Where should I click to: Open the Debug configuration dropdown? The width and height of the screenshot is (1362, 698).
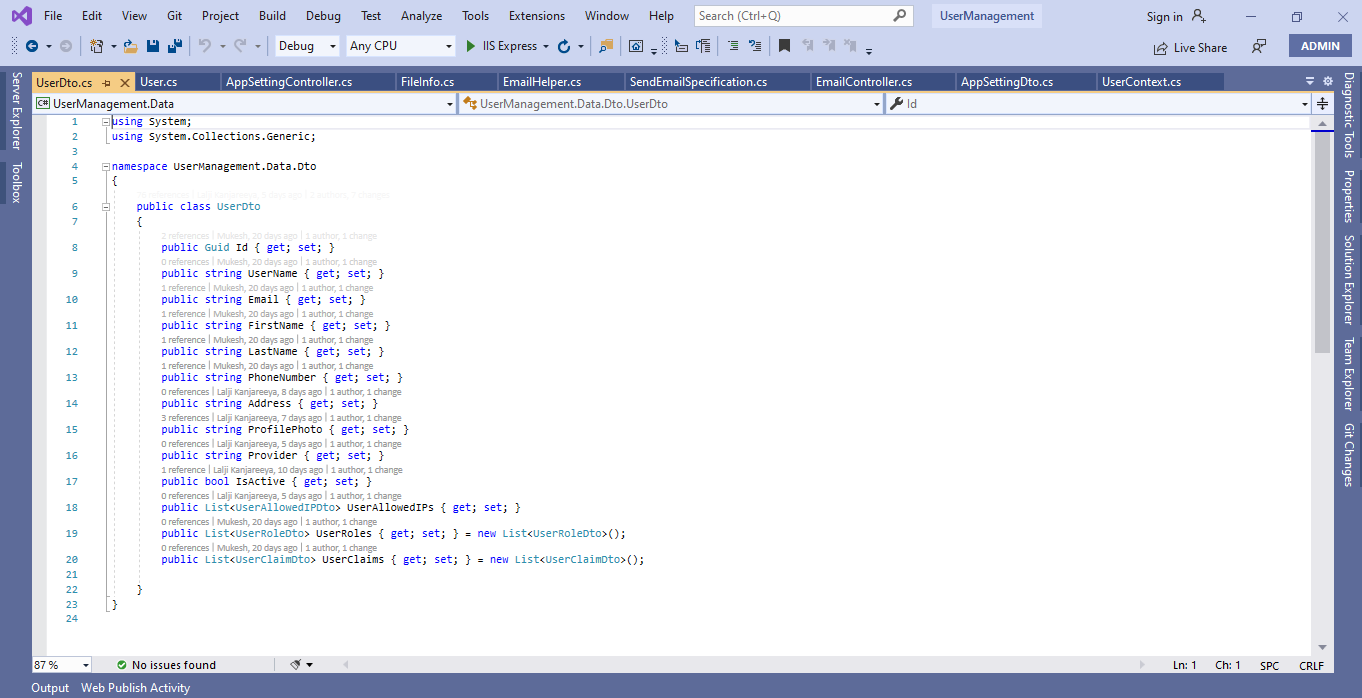pos(307,46)
